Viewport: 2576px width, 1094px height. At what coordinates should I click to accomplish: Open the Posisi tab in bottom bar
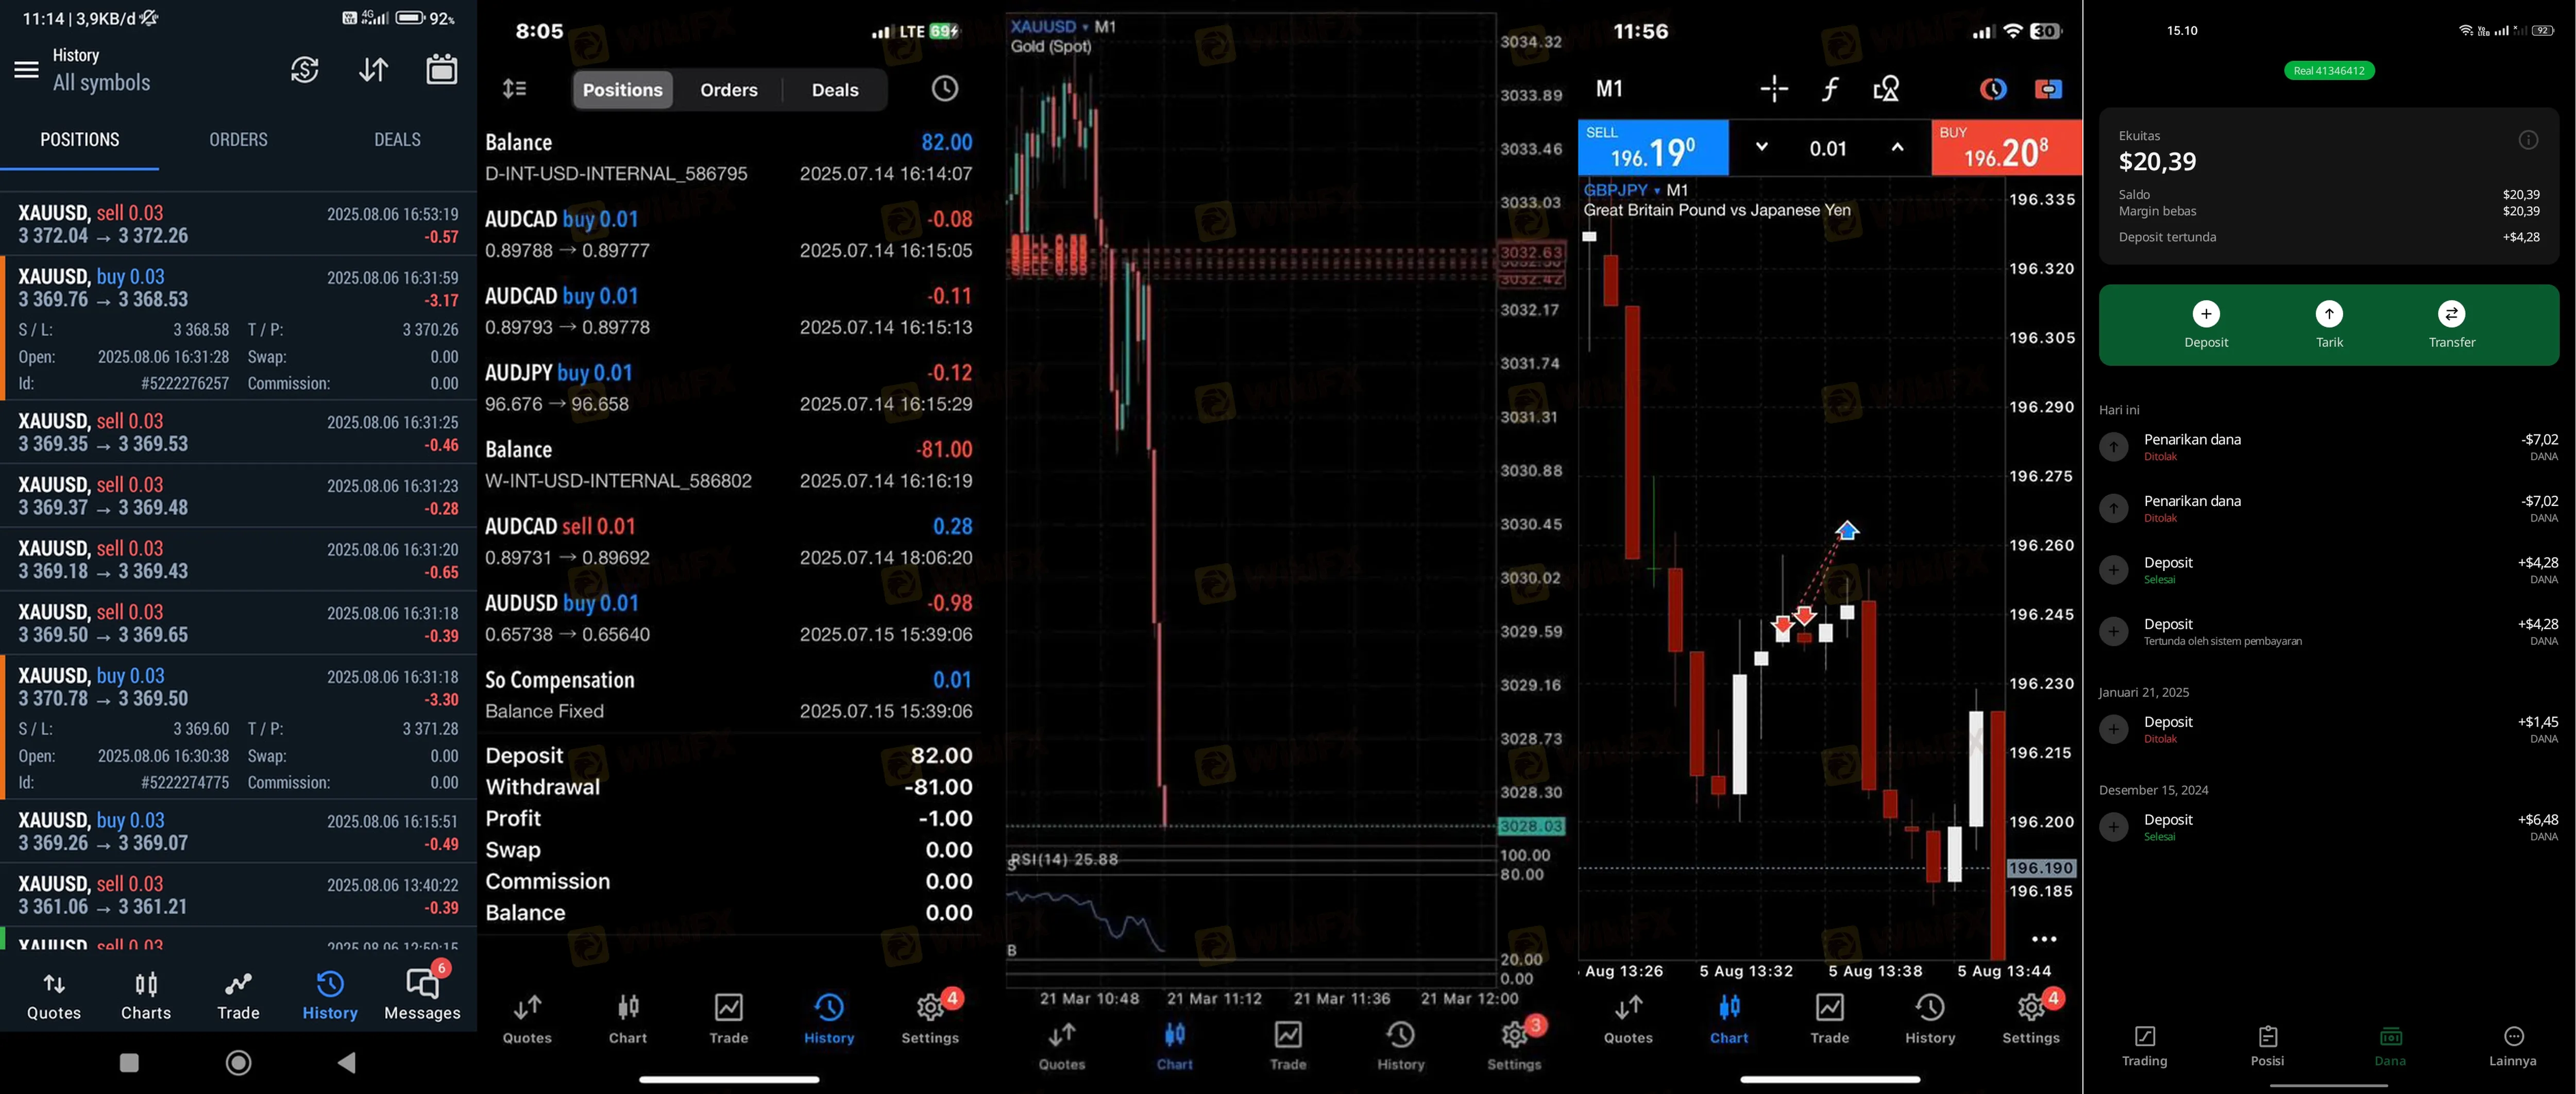coord(2267,1046)
